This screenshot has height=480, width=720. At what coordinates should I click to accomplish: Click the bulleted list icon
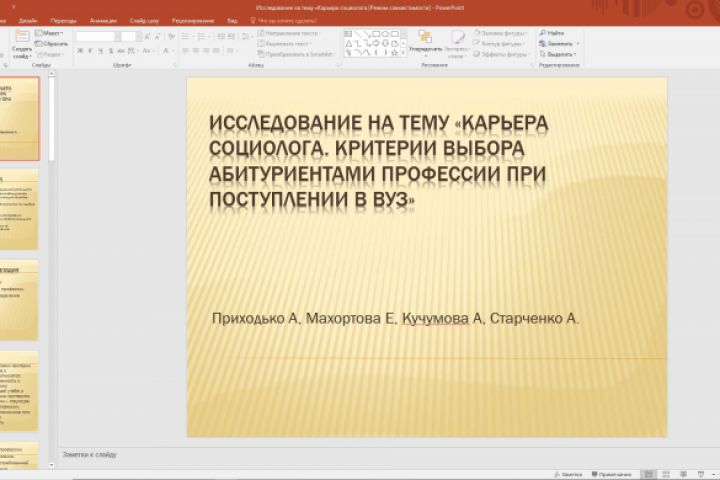point(186,36)
